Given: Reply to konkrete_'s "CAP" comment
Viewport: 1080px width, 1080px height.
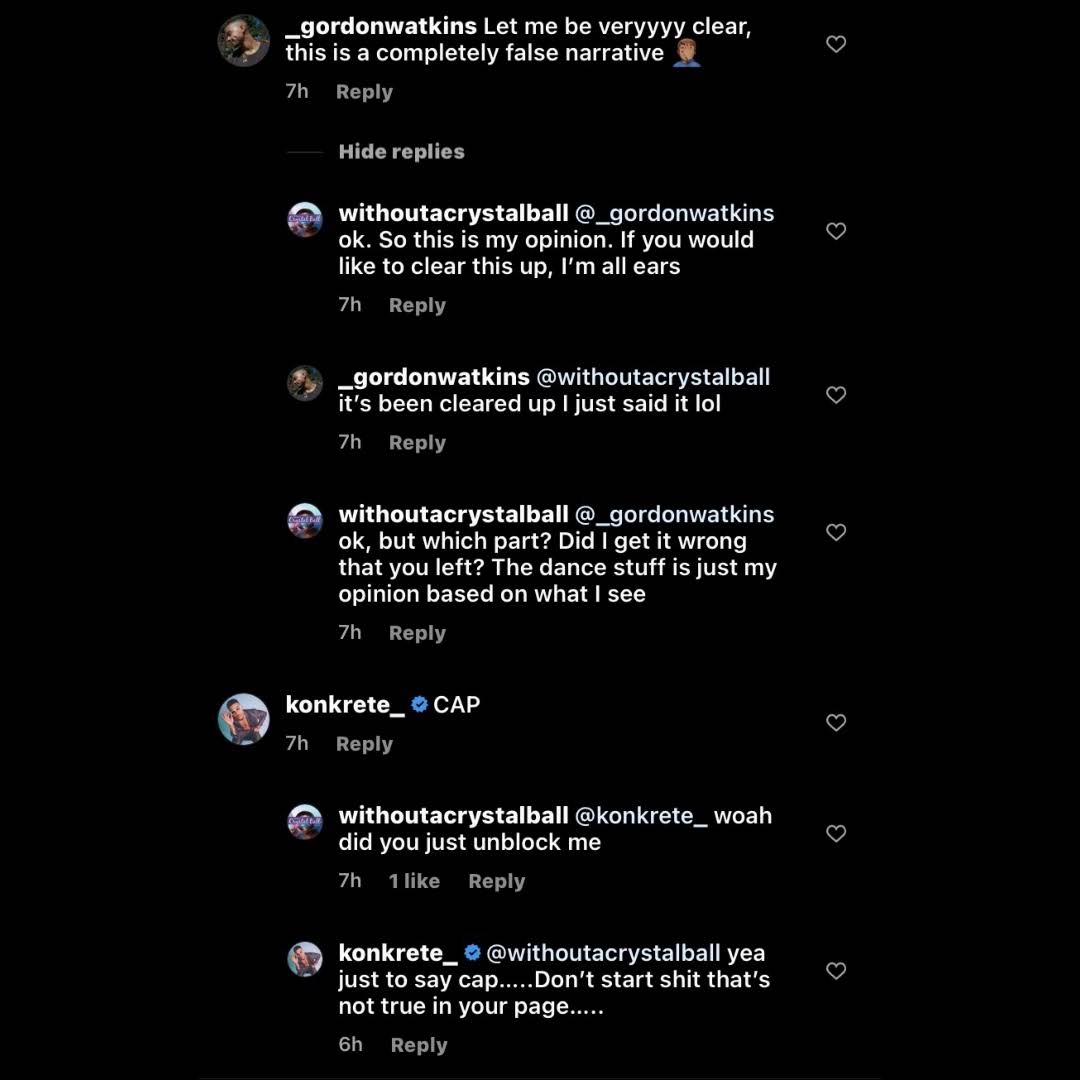Looking at the screenshot, I should click(x=364, y=744).
